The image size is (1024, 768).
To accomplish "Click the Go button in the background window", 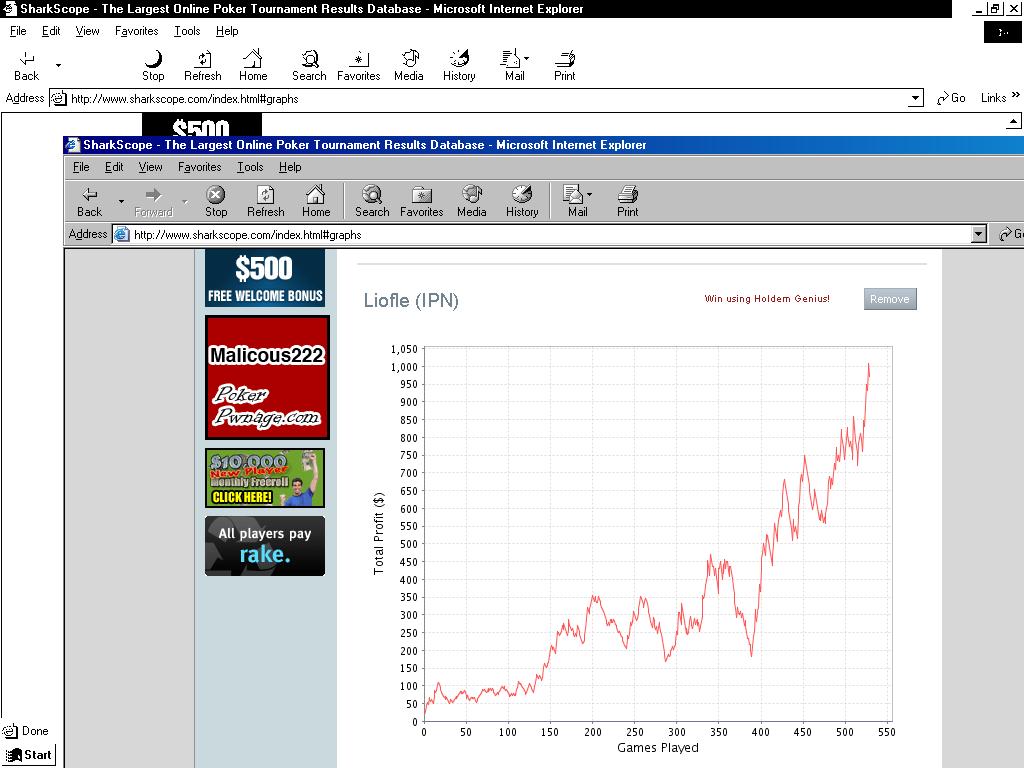I will pos(951,98).
